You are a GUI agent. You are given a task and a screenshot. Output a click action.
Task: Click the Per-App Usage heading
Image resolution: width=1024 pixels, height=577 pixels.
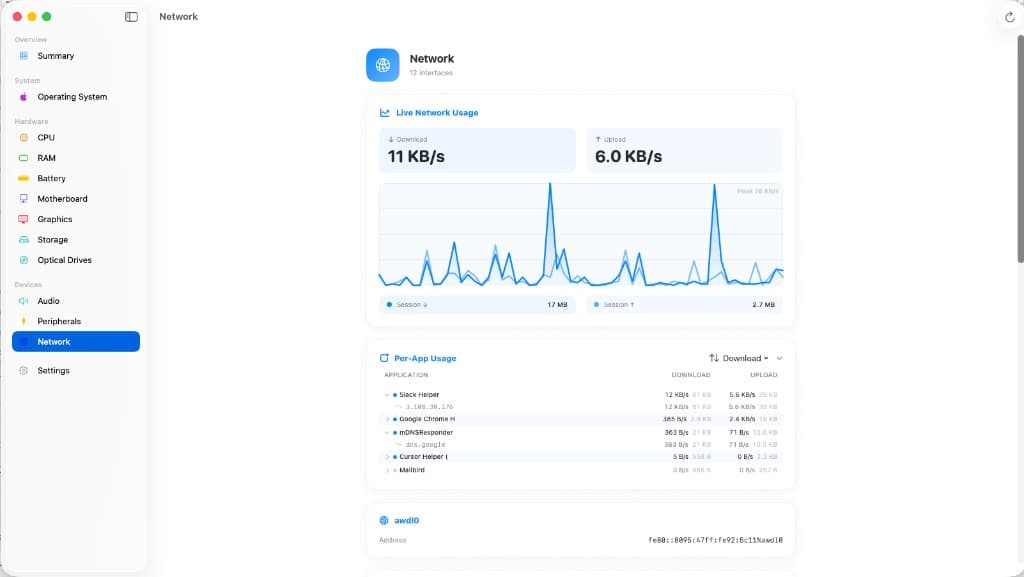[x=425, y=358]
